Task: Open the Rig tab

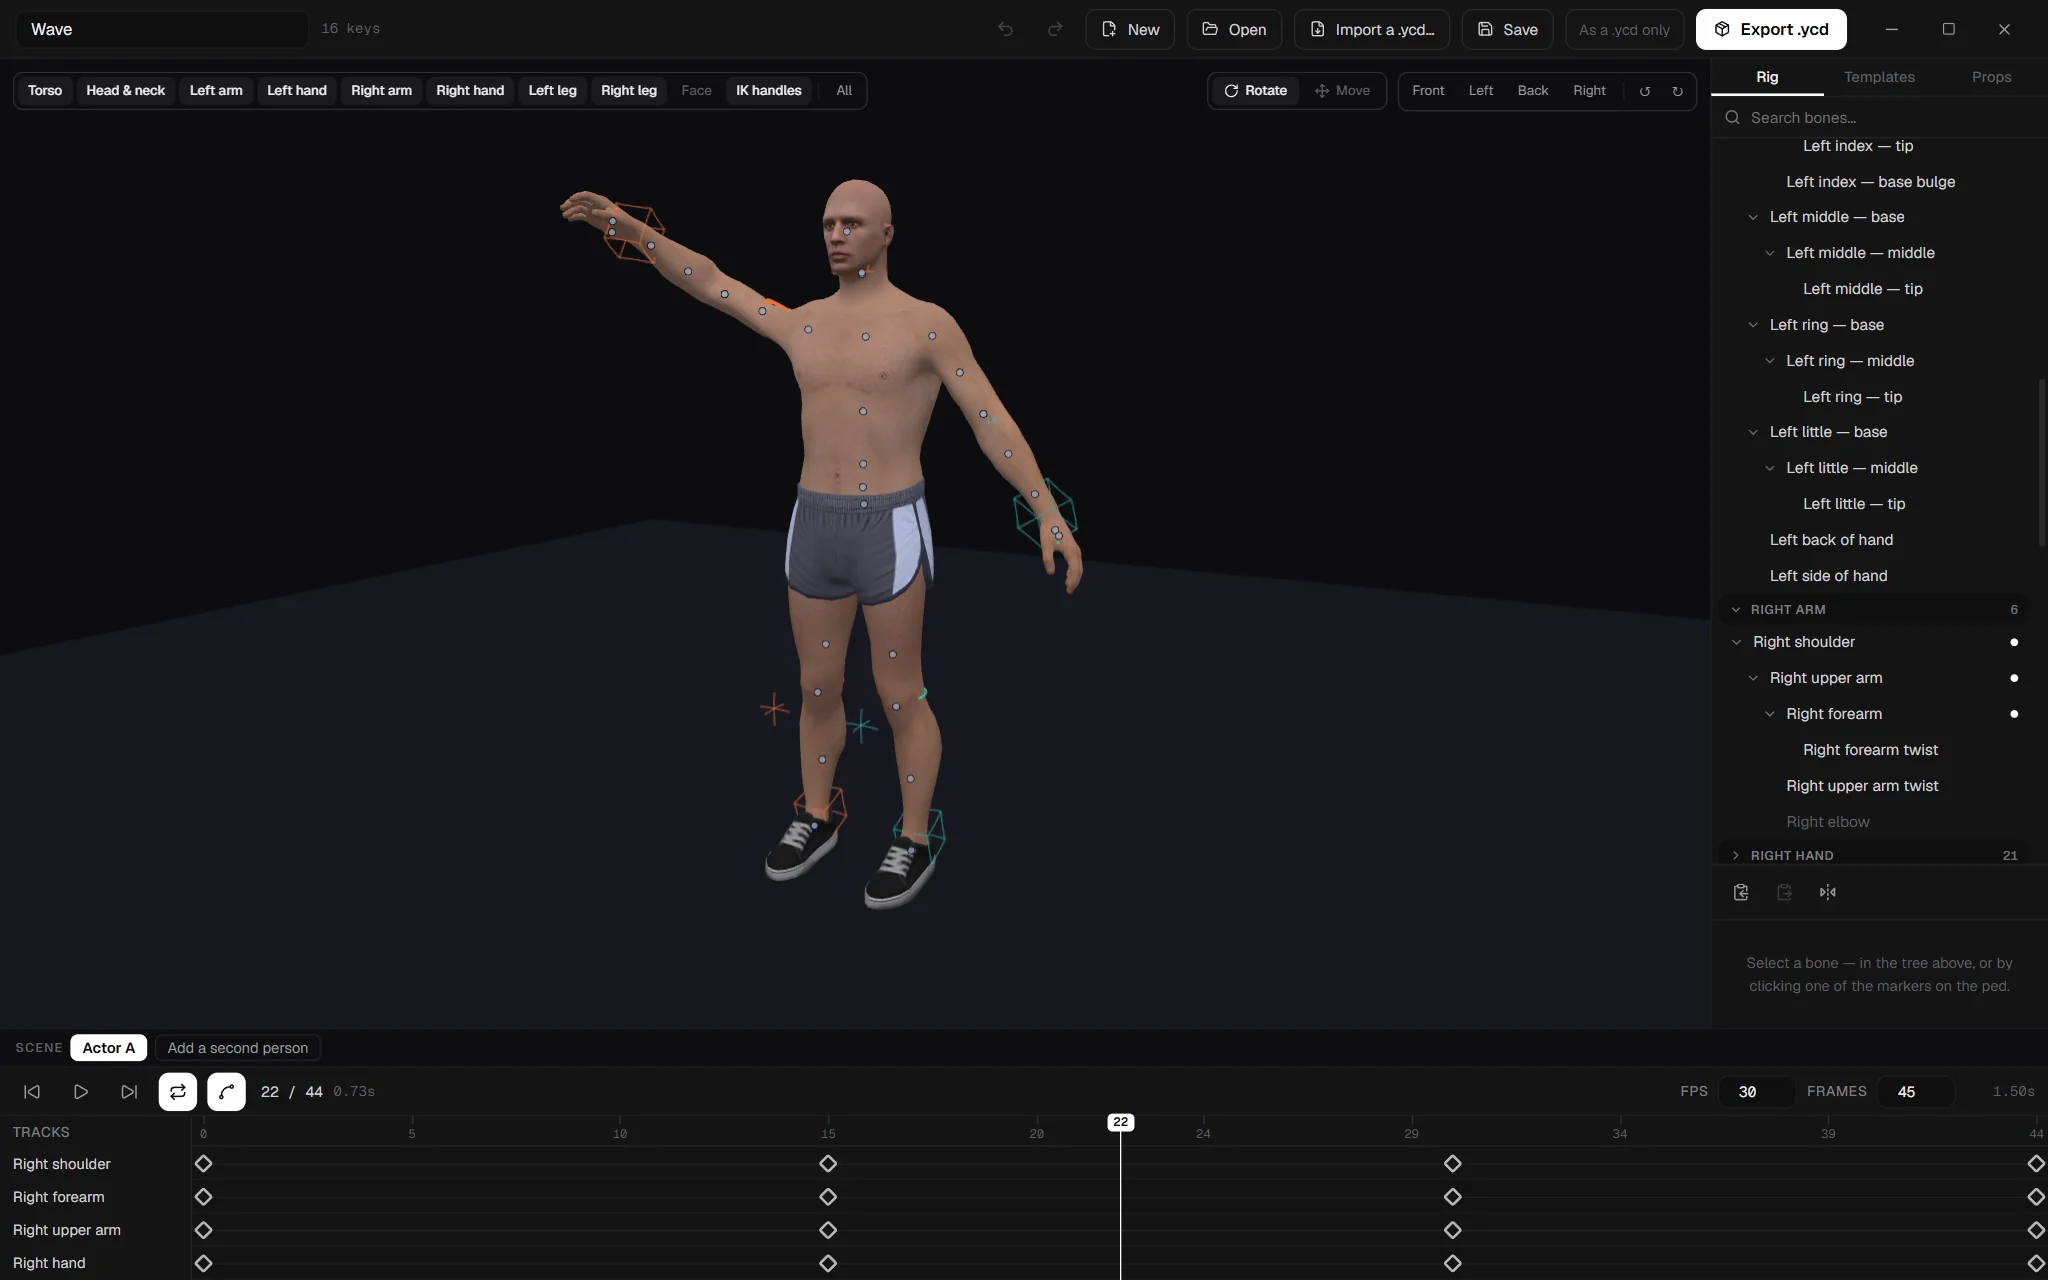Action: 1767,77
